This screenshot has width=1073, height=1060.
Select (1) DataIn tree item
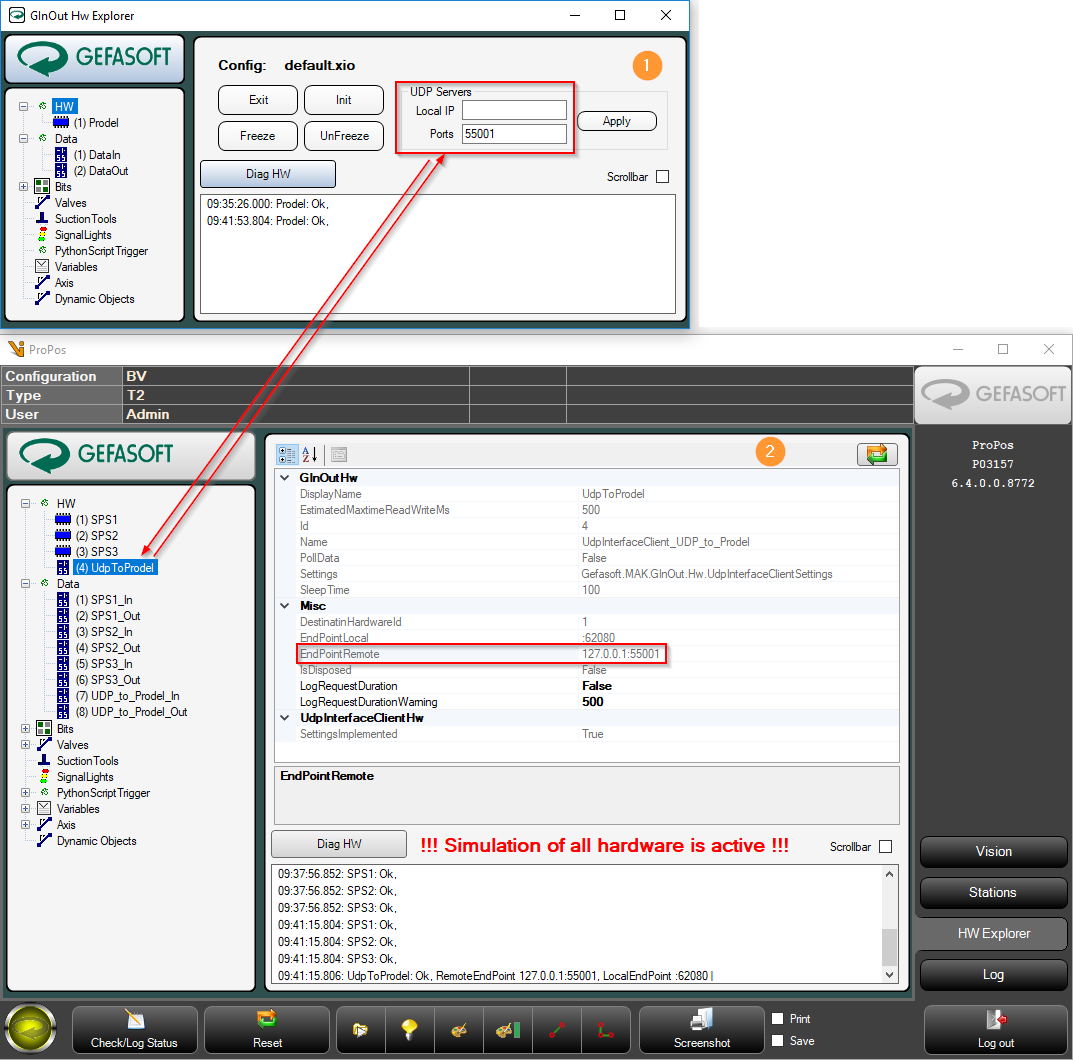tap(97, 155)
